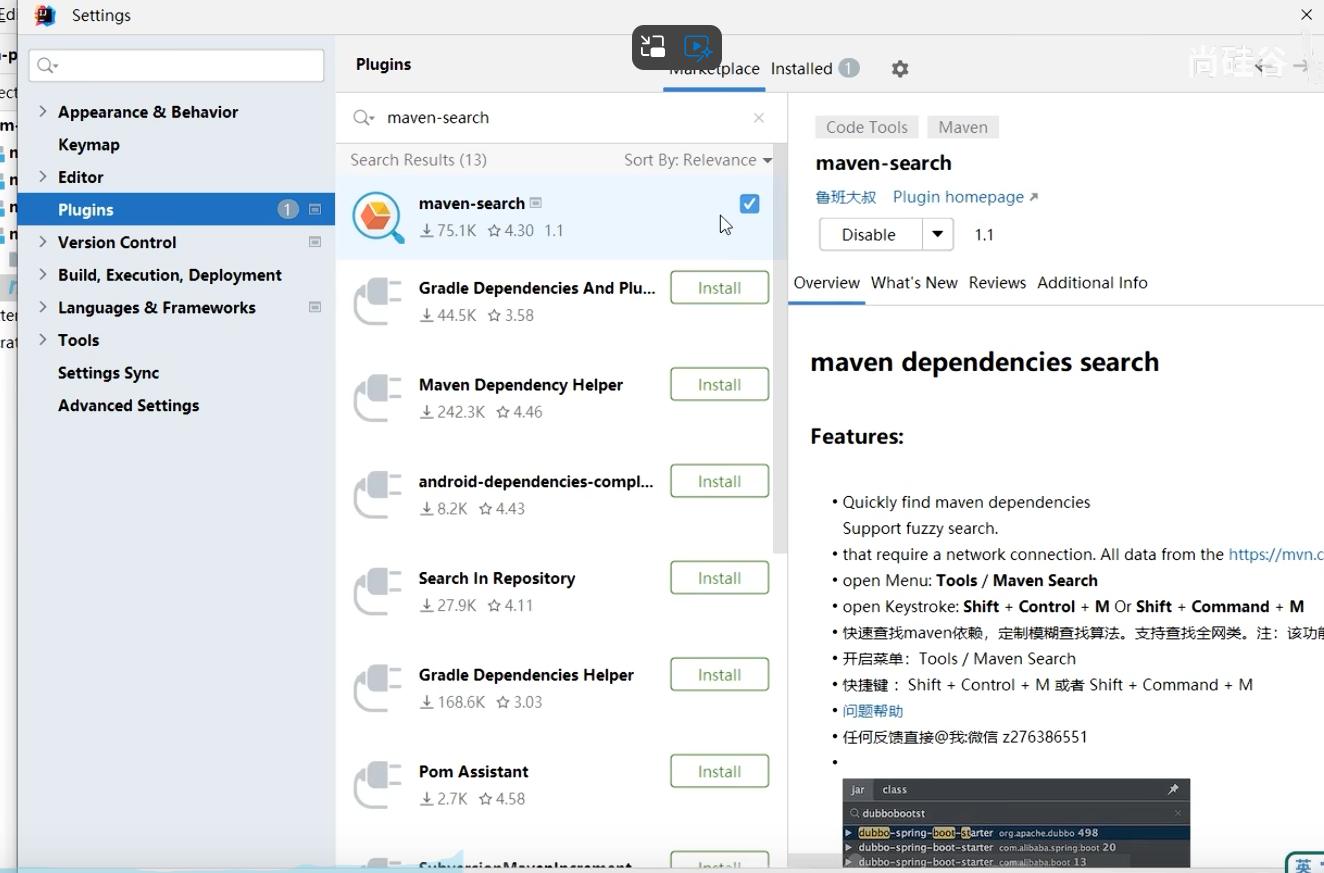This screenshot has height=873, width=1324.
Task: Install the Pom Assistant plugin
Action: point(719,772)
